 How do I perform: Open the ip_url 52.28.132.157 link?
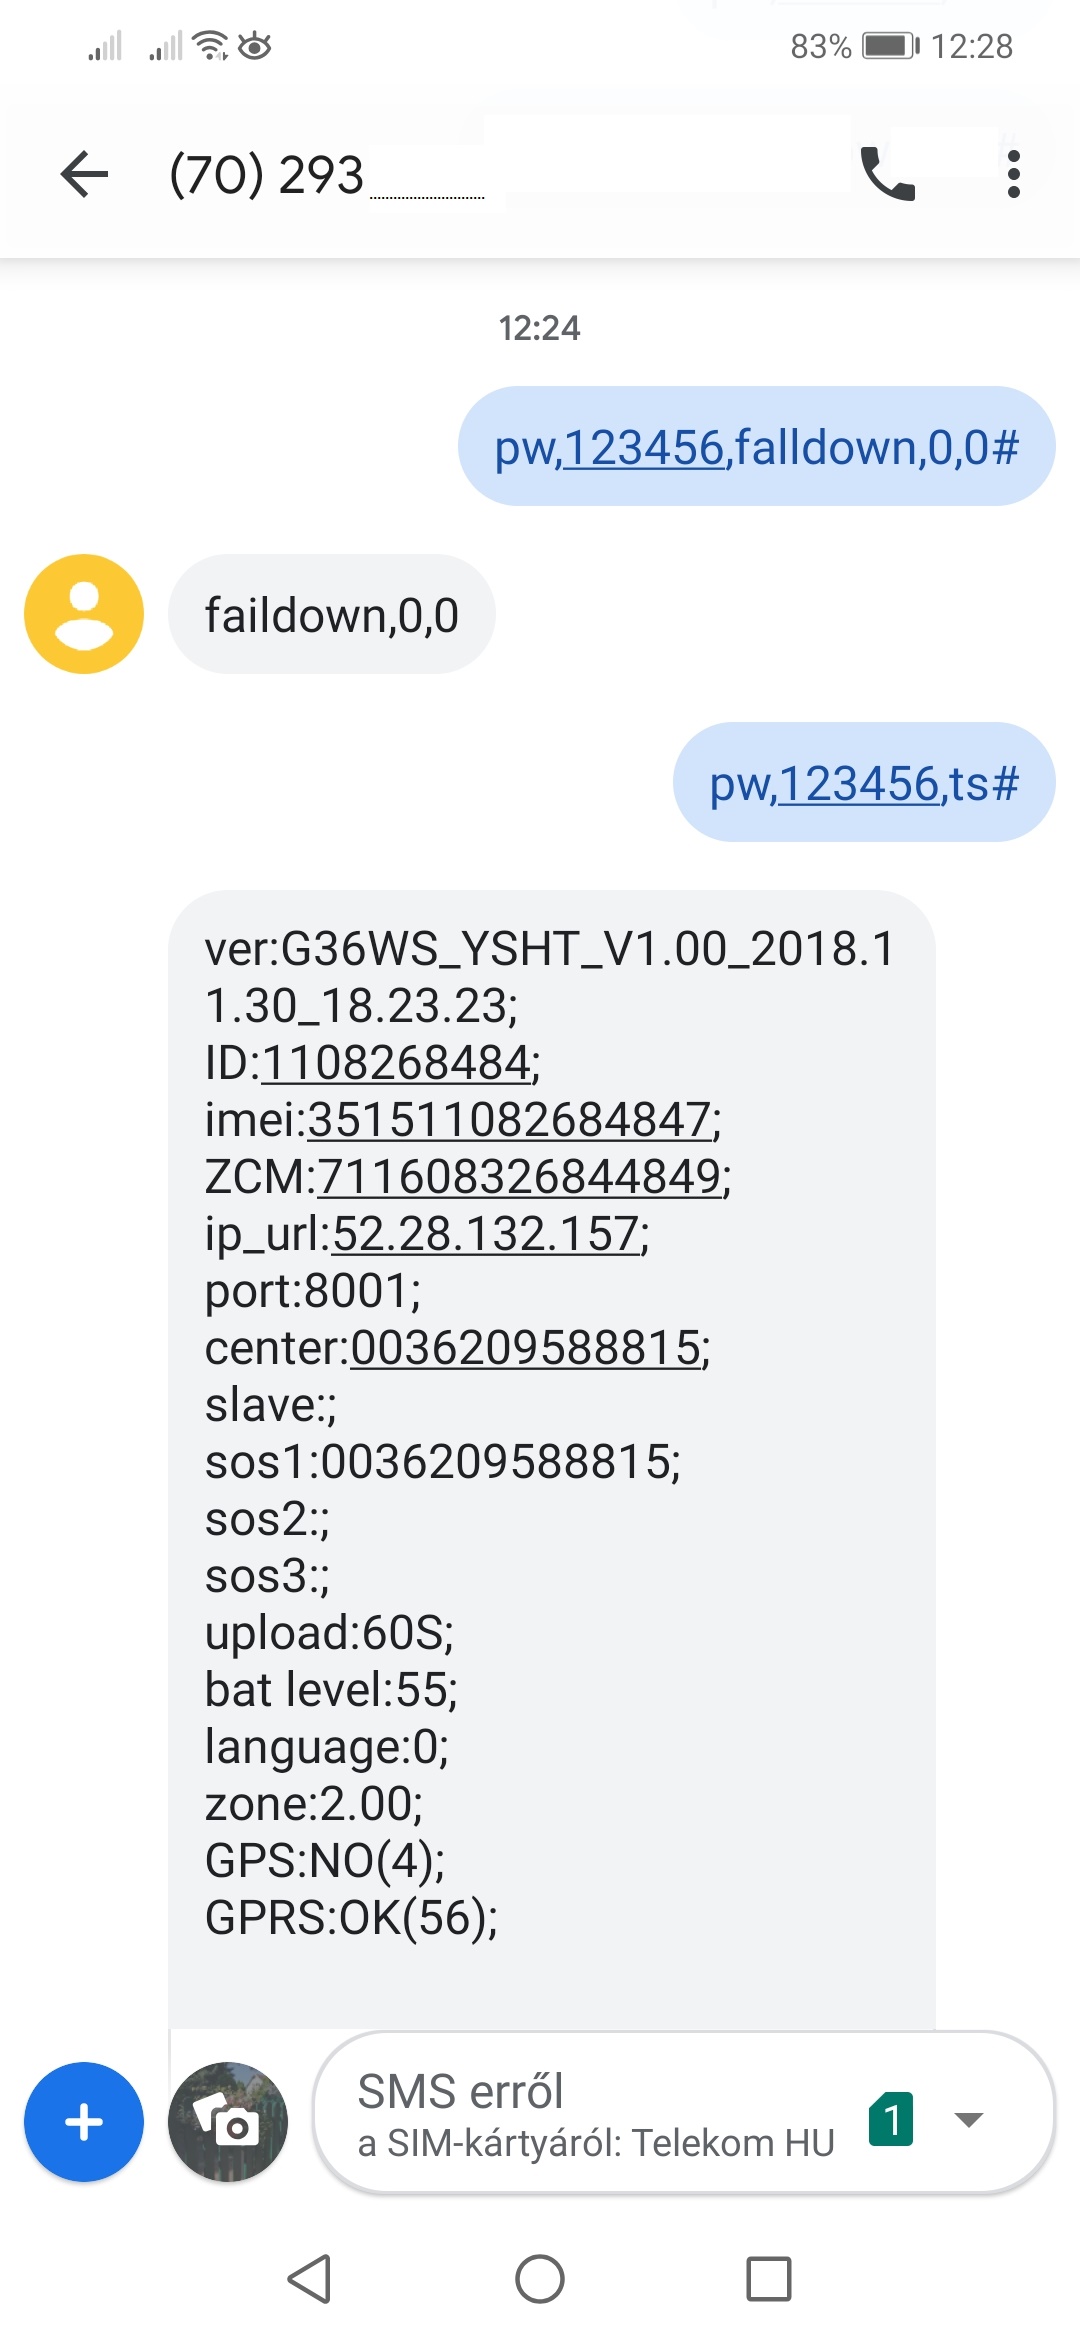[x=485, y=1233]
